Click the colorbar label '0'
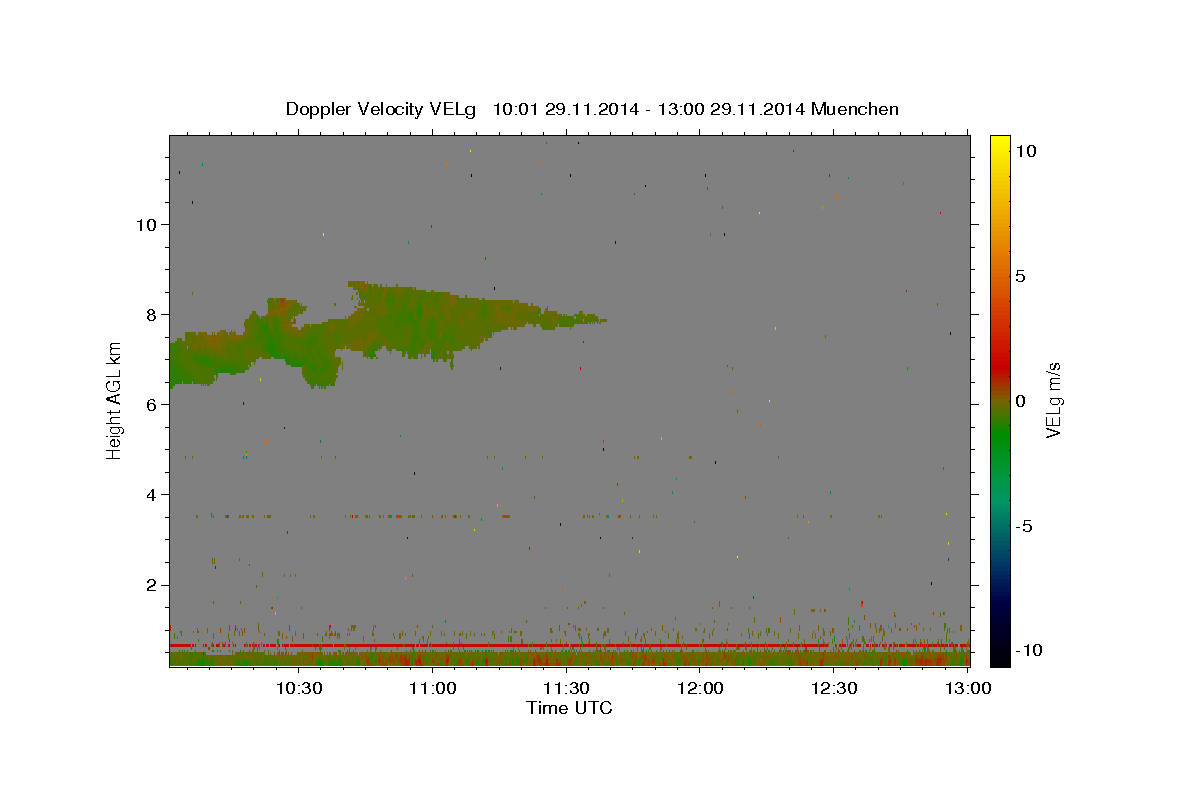 [1020, 401]
